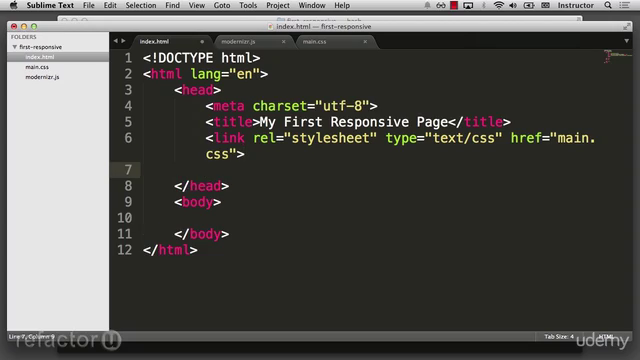Open the File menu
640x360 pixels.
coord(89,5)
